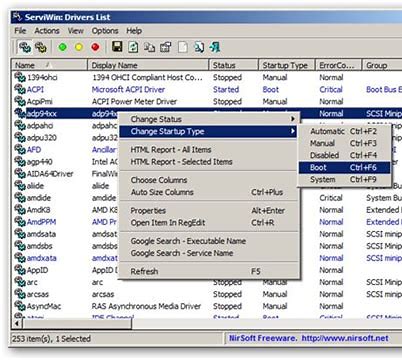Click the first gears toolbar icon
The image size is (402, 360).
[25, 47]
